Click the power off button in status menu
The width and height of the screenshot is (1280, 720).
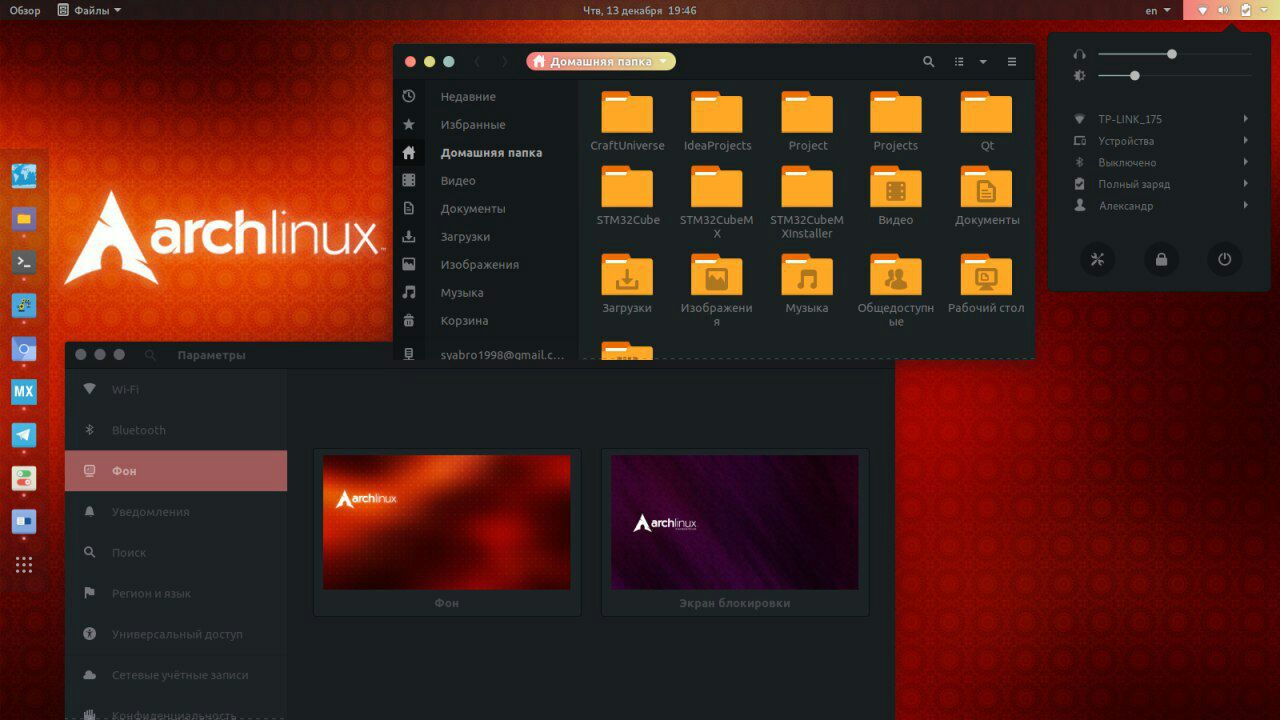tap(1225, 260)
